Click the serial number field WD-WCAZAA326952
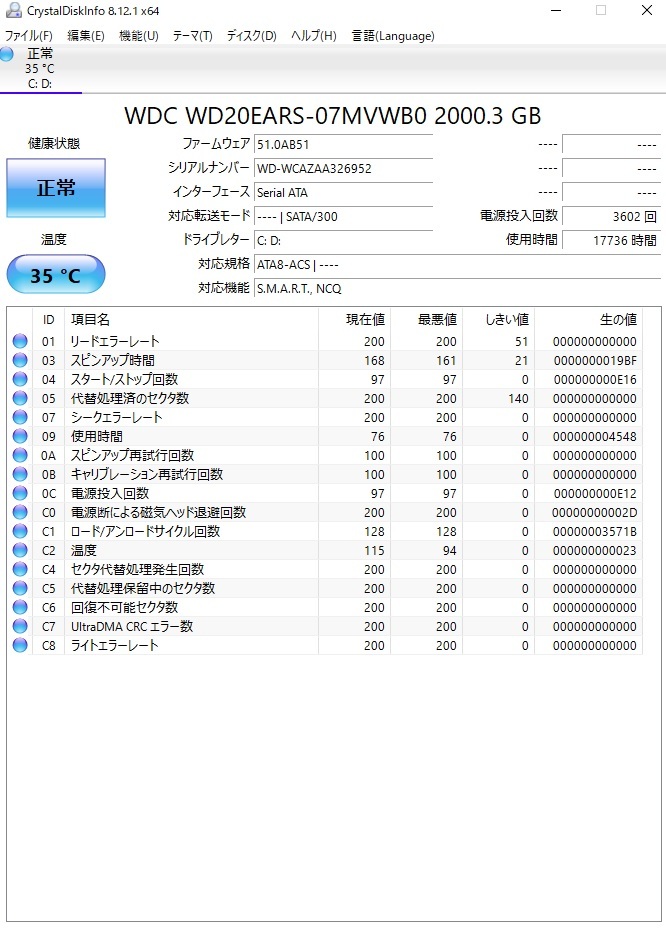Image resolution: width=666 pixels, height=928 pixels. pos(343,169)
